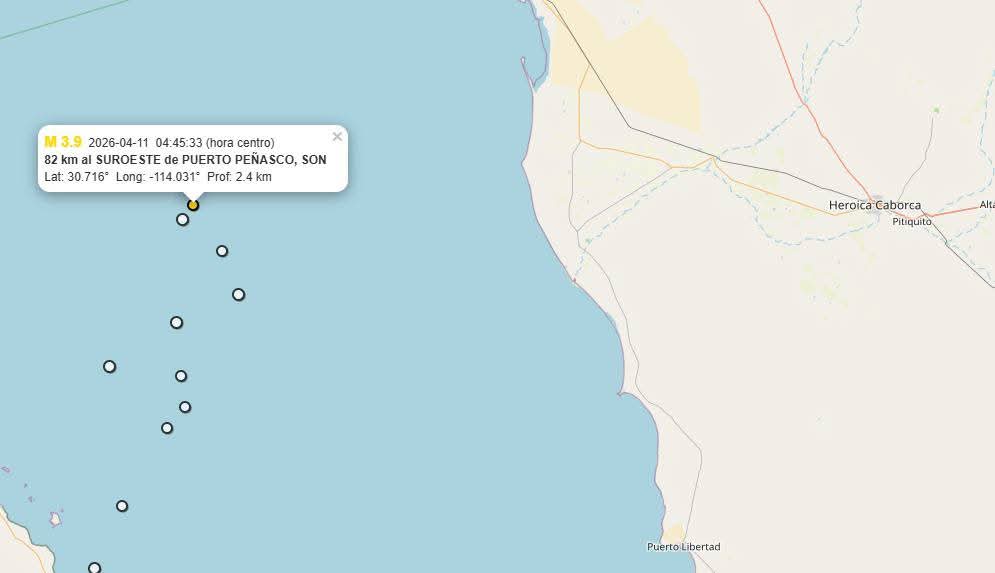The image size is (995, 573).
Task: Select middle marker of three stacked markers
Action: click(185, 407)
